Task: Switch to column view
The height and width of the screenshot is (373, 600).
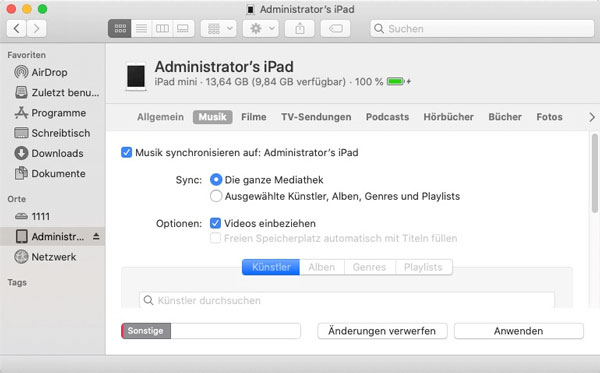Action: click(x=162, y=29)
